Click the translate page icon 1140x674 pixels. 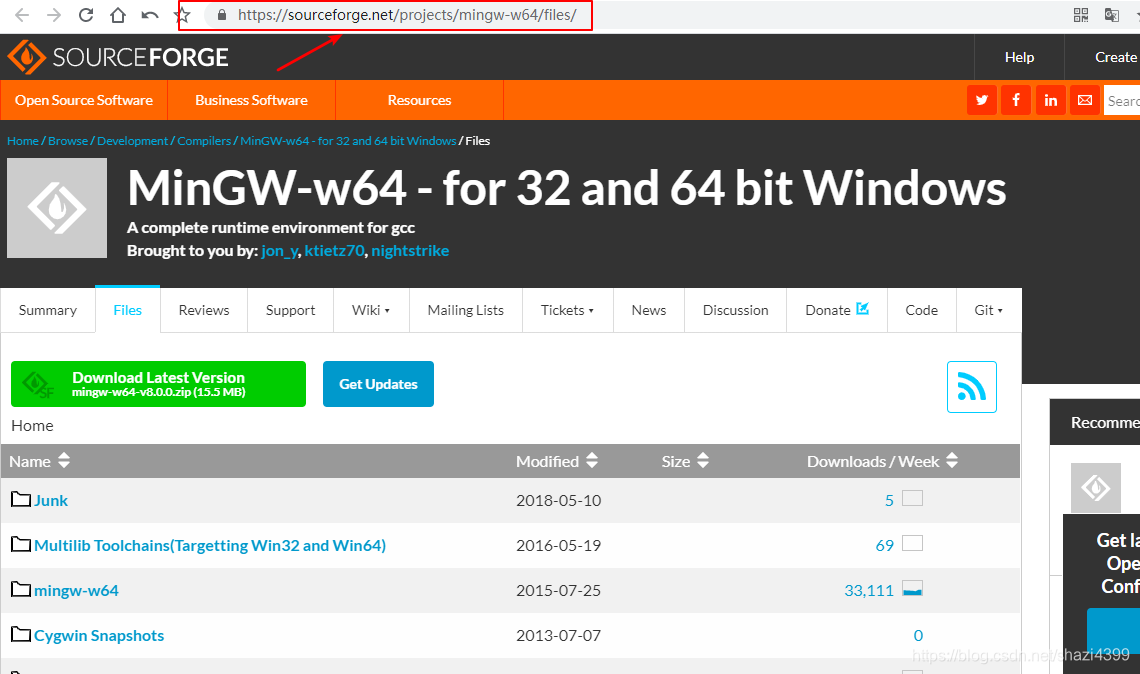1112,15
